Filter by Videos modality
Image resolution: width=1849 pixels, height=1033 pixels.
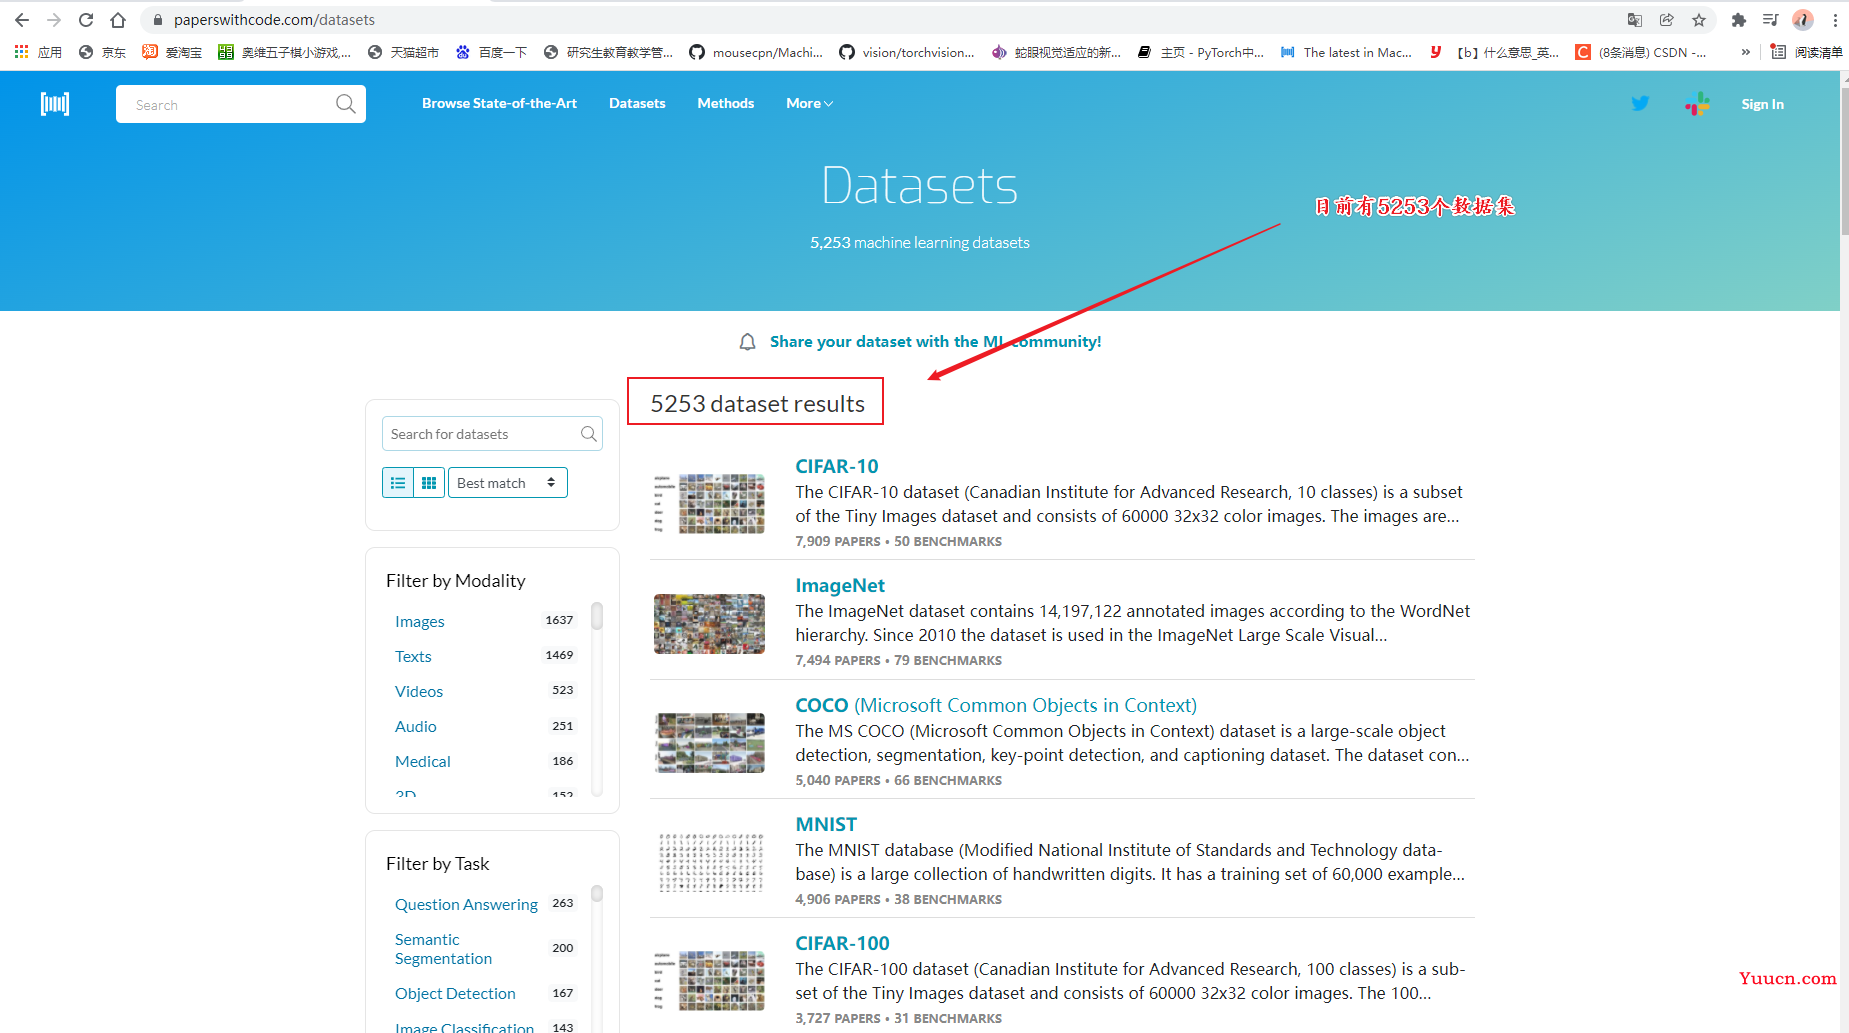(419, 691)
